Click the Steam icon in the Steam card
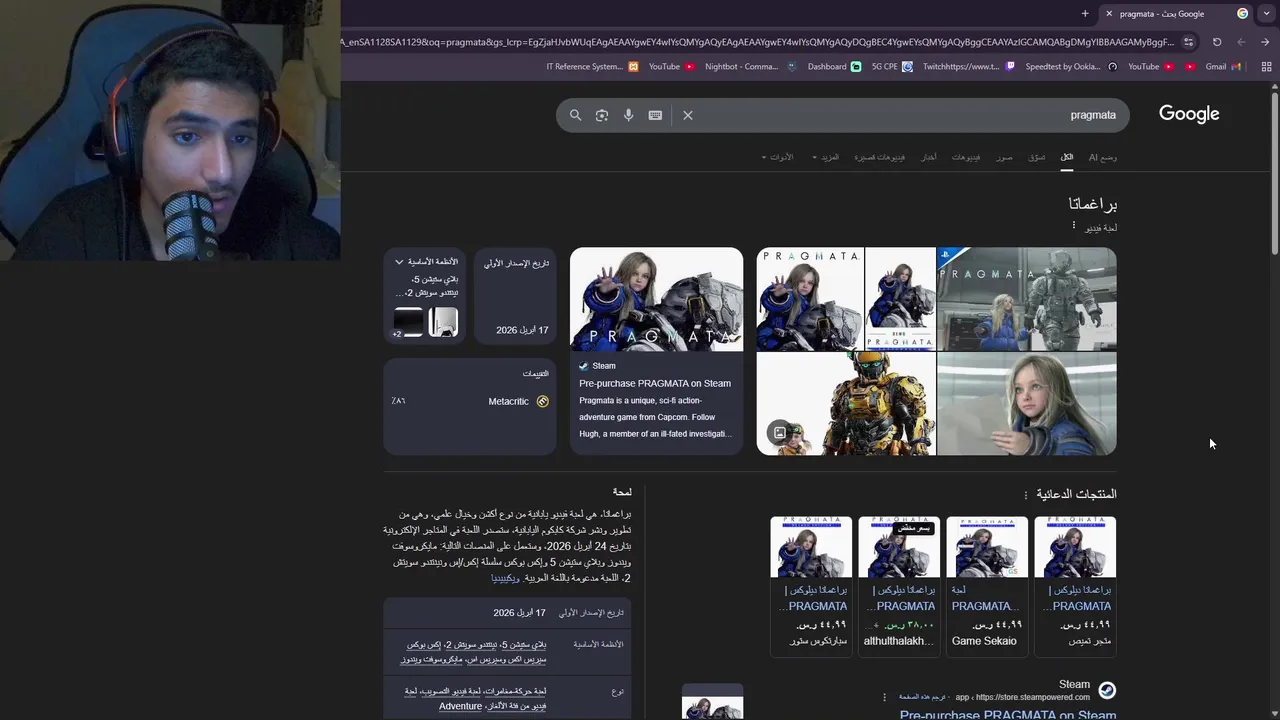The image size is (1280, 720). click(x=583, y=366)
